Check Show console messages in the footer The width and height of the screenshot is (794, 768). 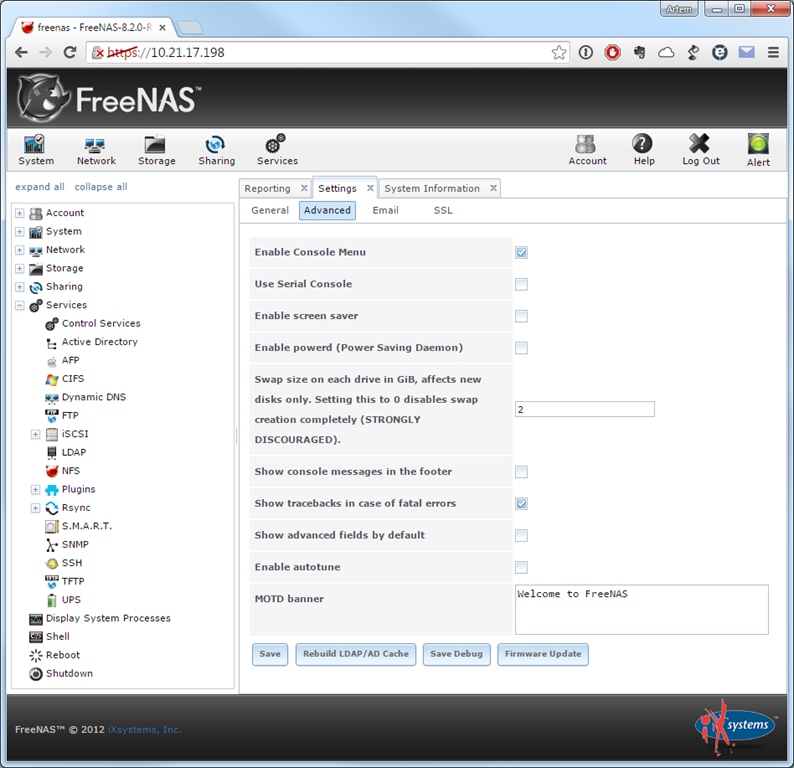pos(521,472)
